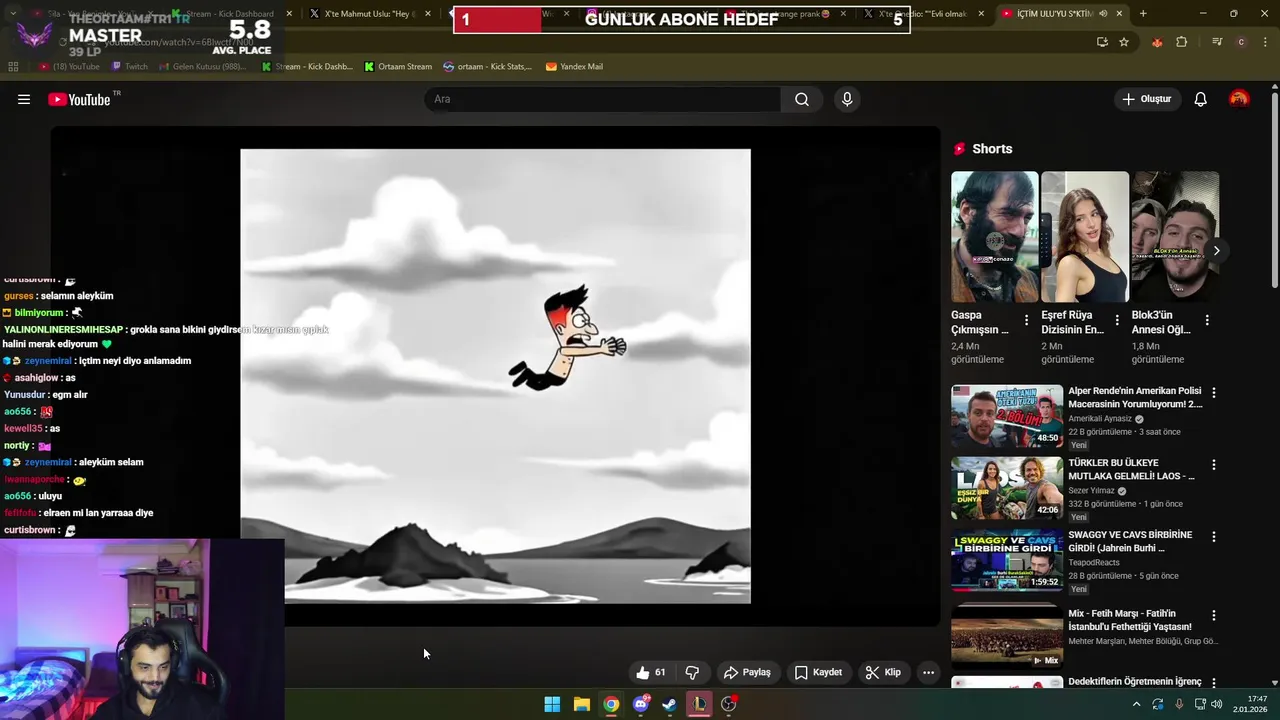This screenshot has height=720, width=1280.
Task: Open League of Legends taskbar icon
Action: 699,704
